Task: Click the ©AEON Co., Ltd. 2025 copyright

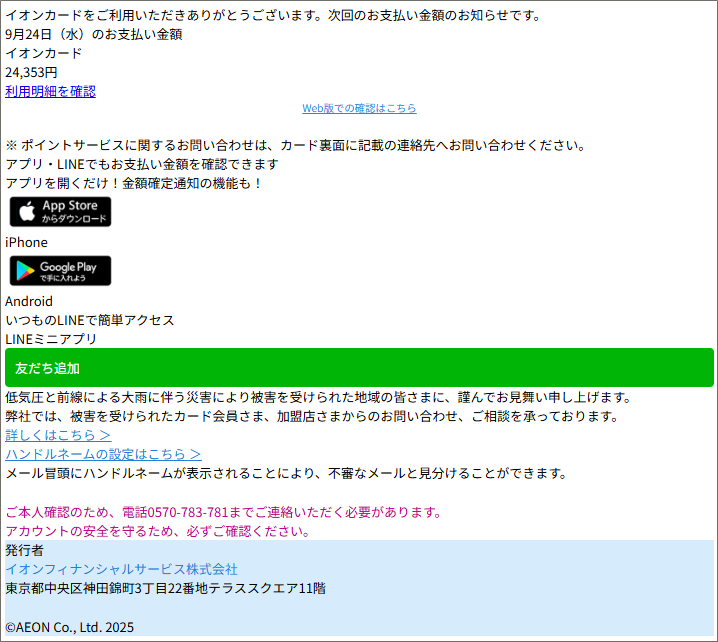Action: point(70,627)
